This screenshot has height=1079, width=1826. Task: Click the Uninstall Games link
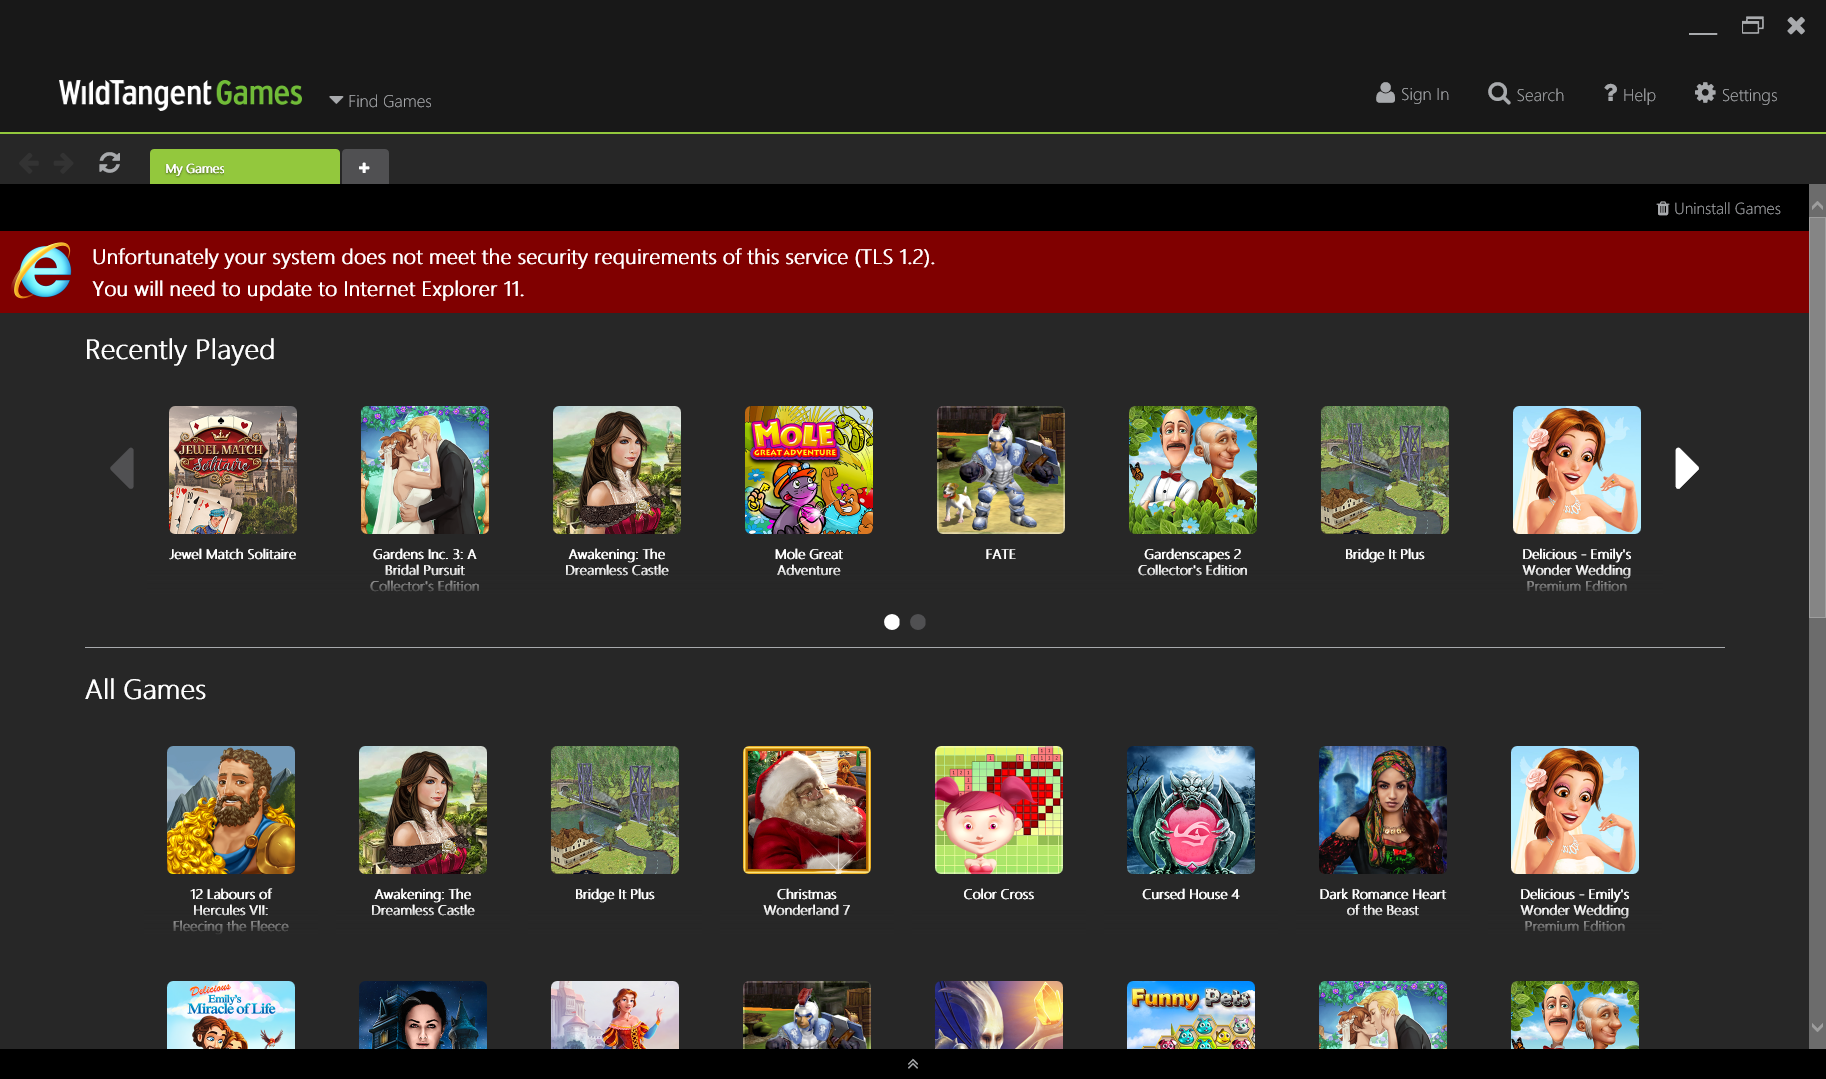pyautogui.click(x=1718, y=208)
